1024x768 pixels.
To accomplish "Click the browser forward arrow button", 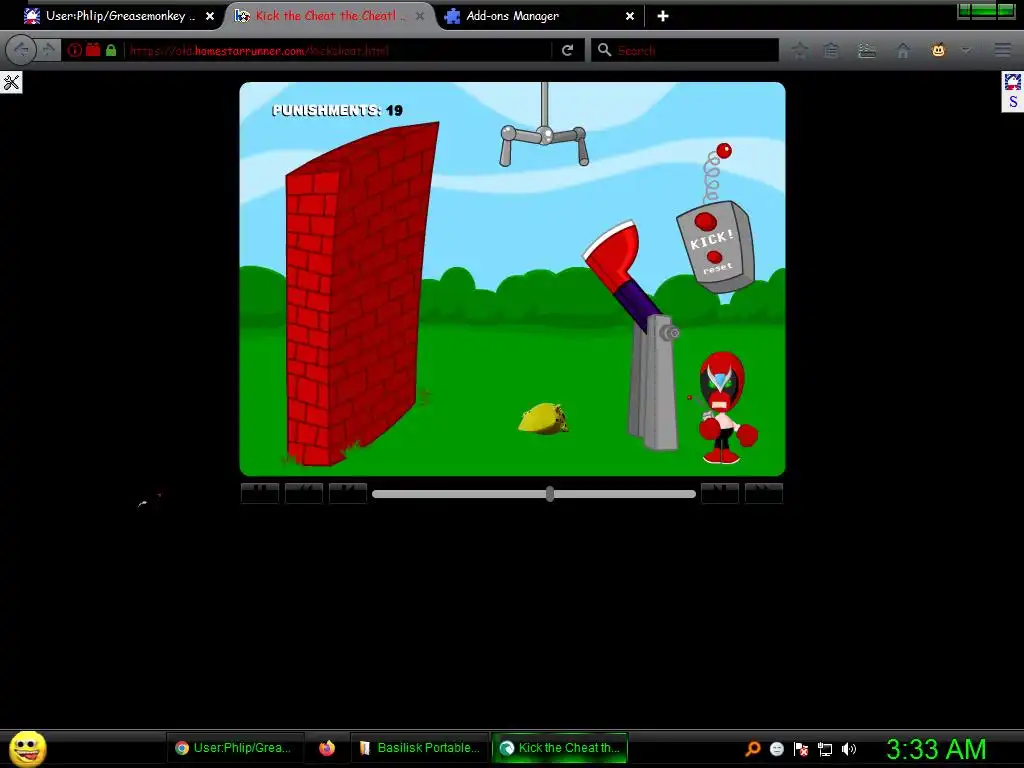I will click(48, 50).
